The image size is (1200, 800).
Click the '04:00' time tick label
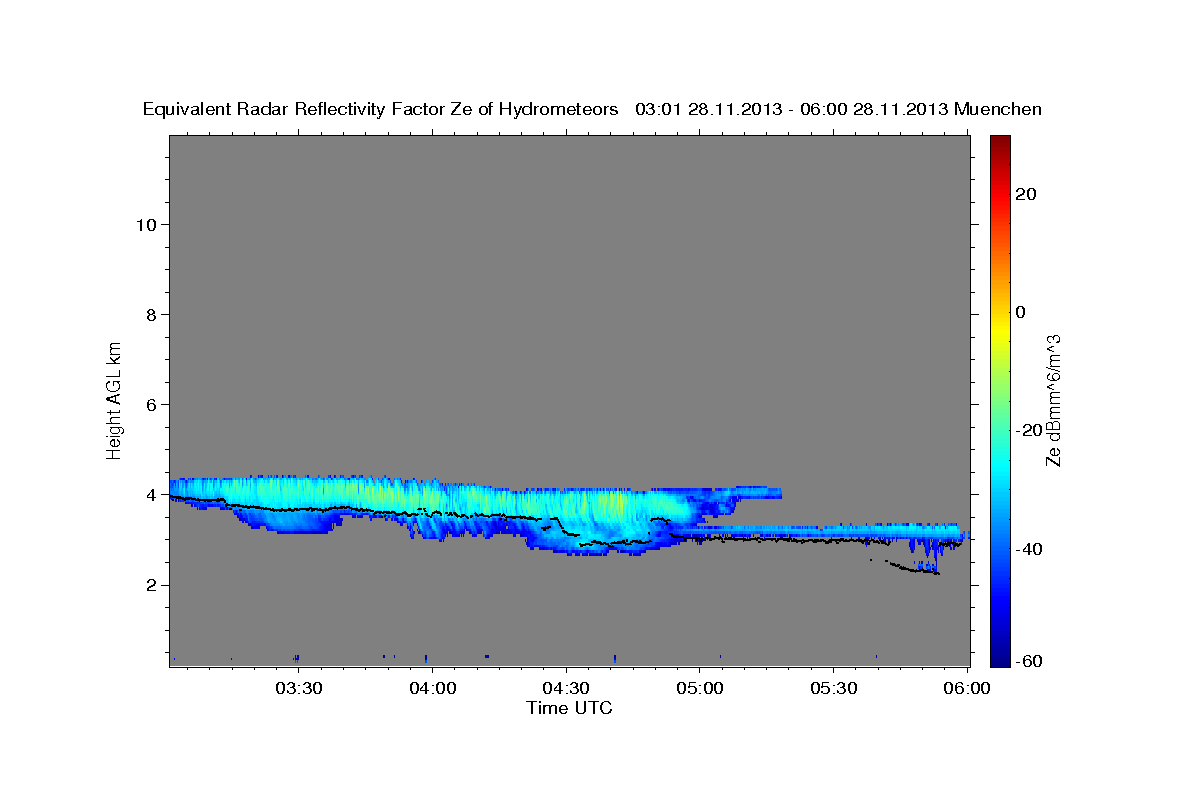coord(432,689)
